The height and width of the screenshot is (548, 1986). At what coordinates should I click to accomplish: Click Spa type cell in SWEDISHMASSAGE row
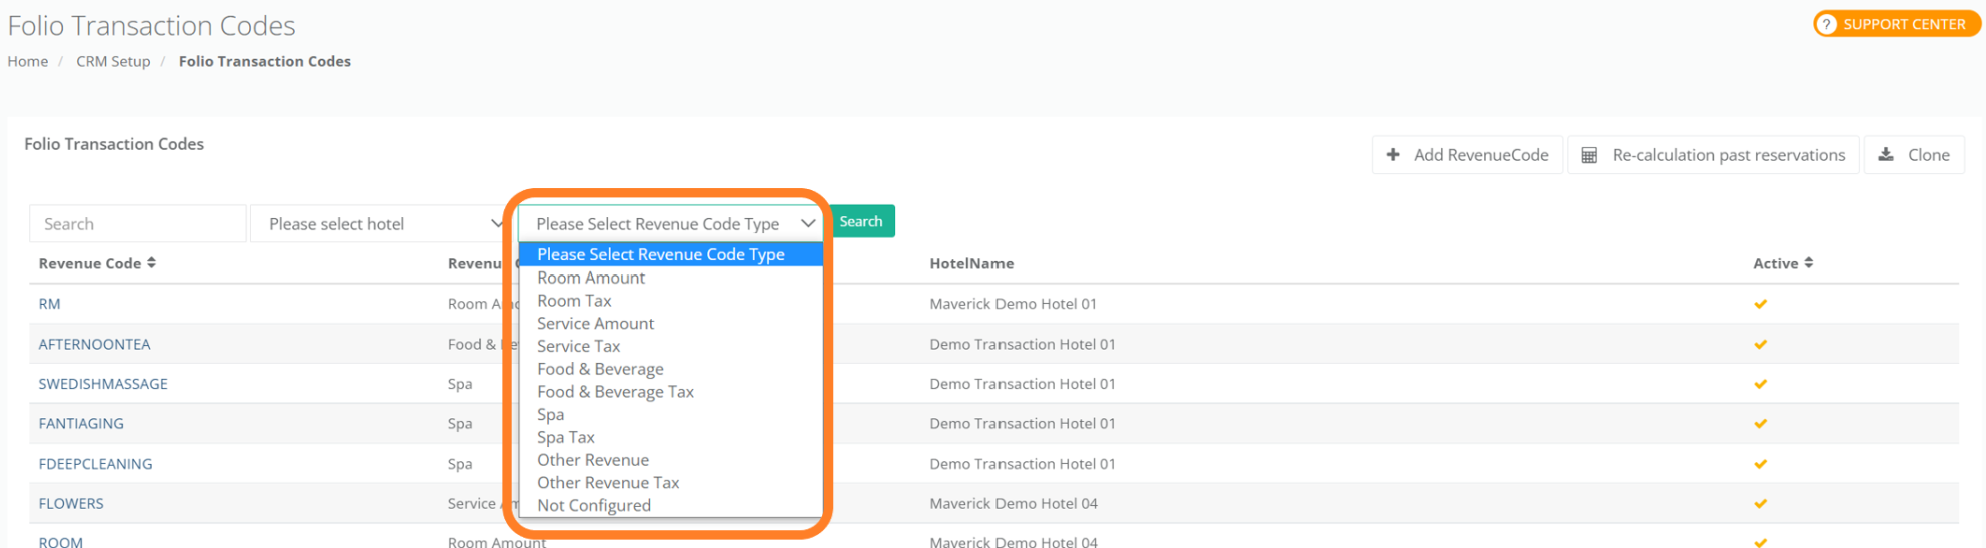click(460, 384)
